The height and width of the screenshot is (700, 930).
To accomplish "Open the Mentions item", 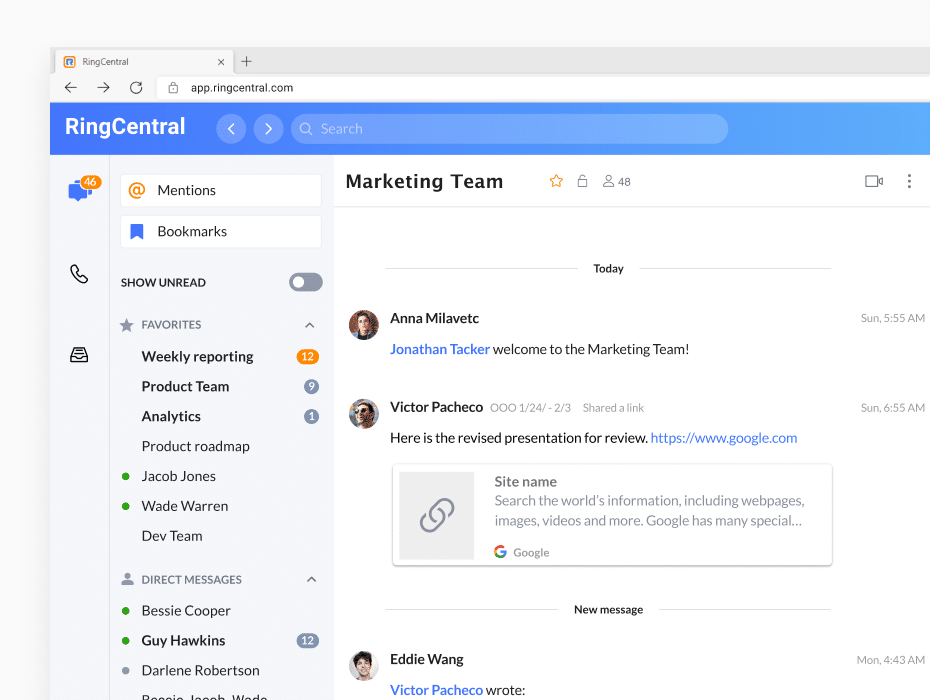I will click(221, 190).
